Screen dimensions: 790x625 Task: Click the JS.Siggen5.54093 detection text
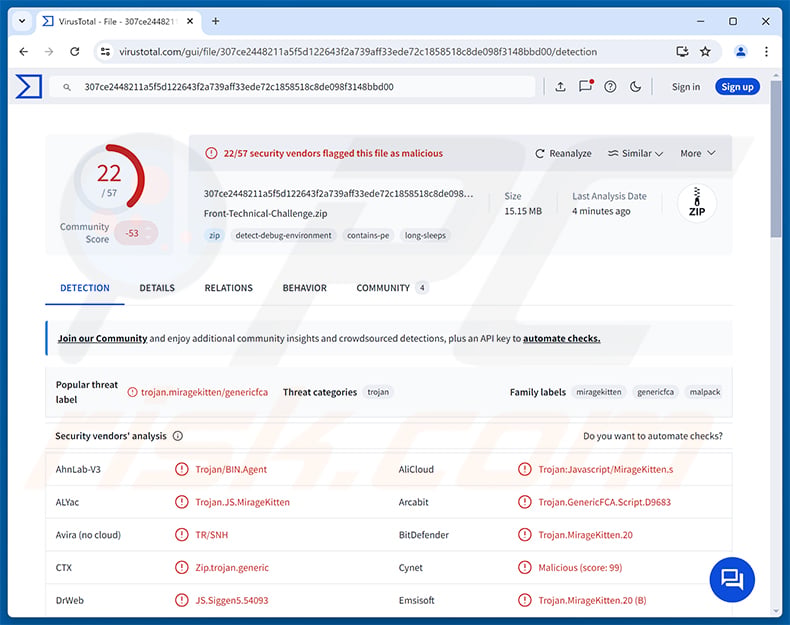click(232, 600)
